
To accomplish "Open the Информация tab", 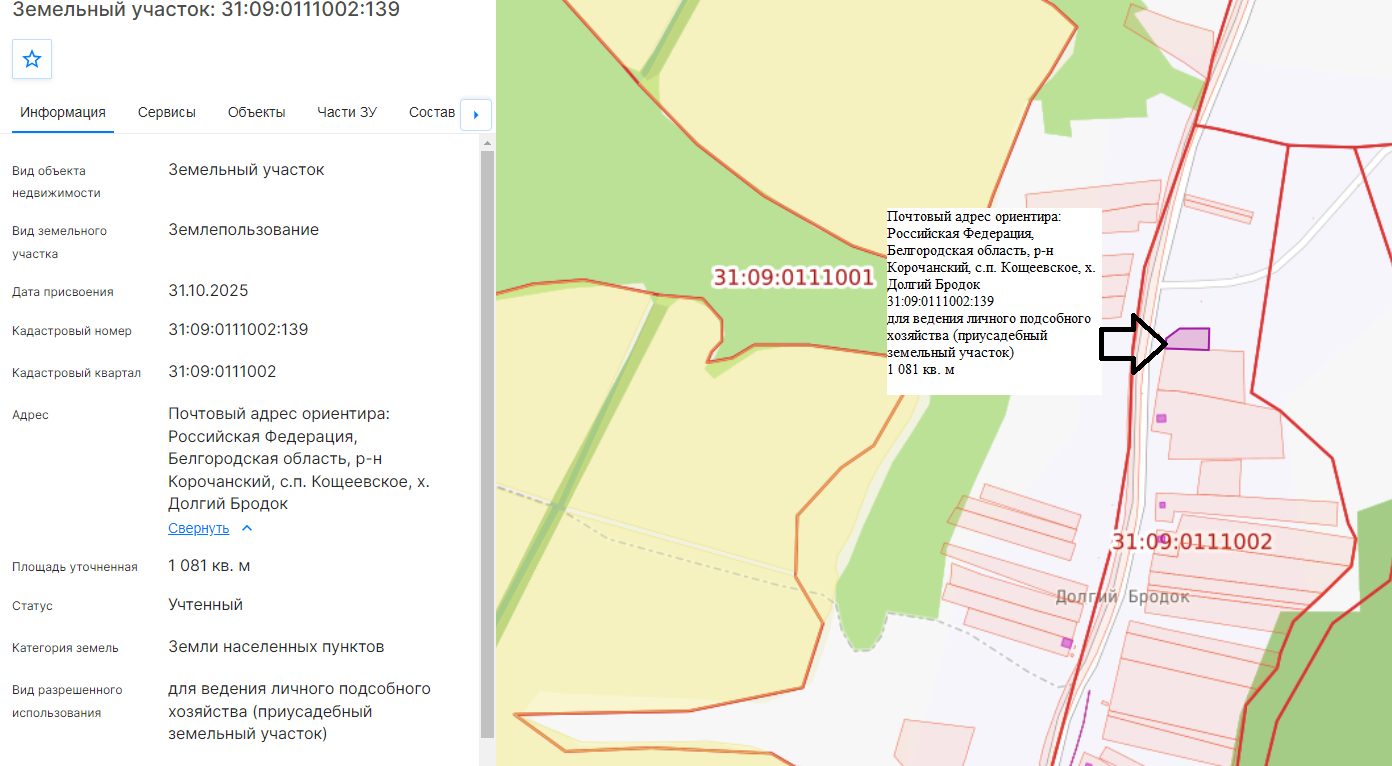I will click(63, 112).
